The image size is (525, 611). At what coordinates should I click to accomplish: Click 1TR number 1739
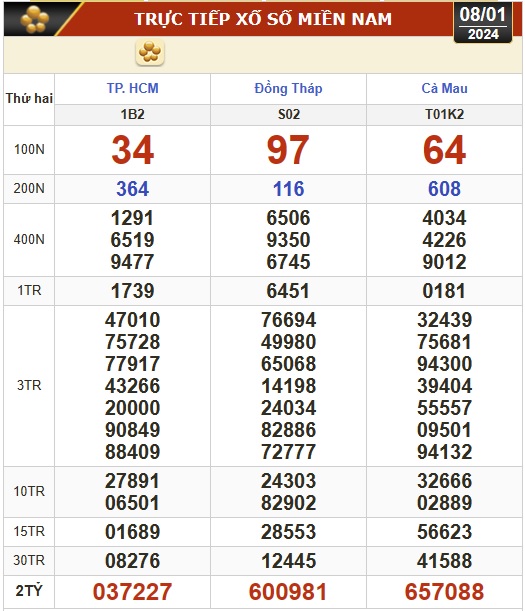tap(133, 291)
